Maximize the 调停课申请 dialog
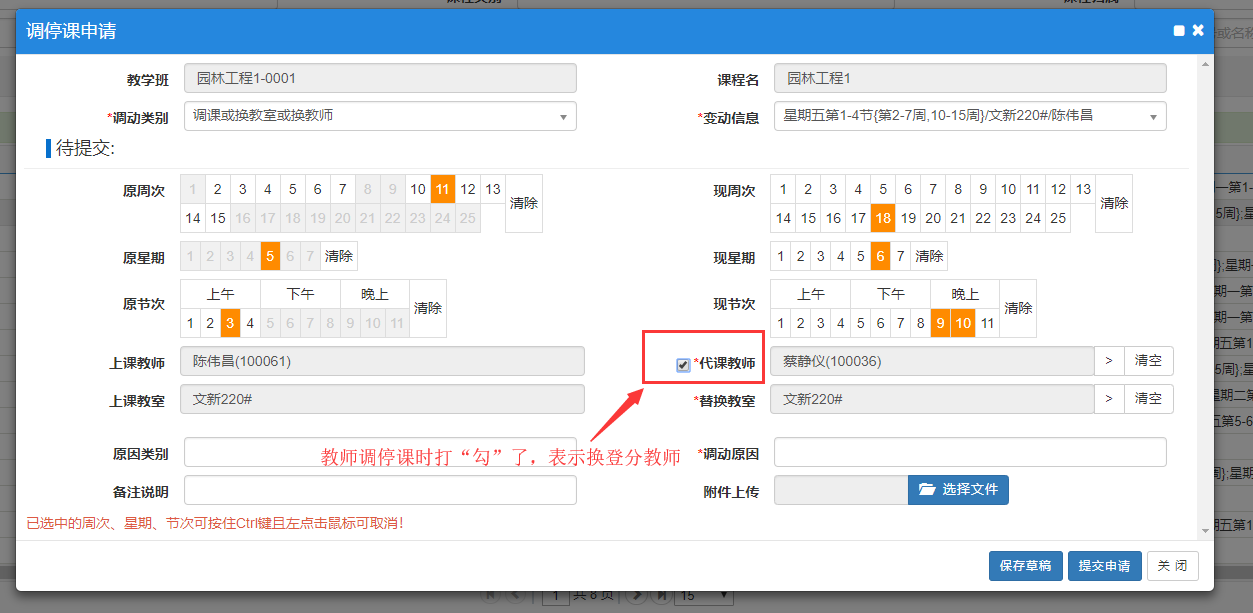This screenshot has height=613, width=1253. (1179, 31)
